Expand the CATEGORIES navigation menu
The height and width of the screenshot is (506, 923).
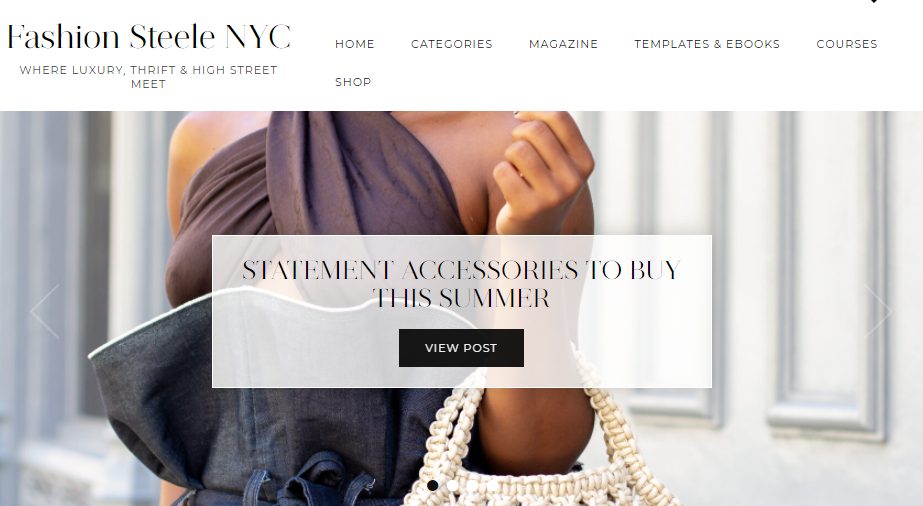pos(451,44)
